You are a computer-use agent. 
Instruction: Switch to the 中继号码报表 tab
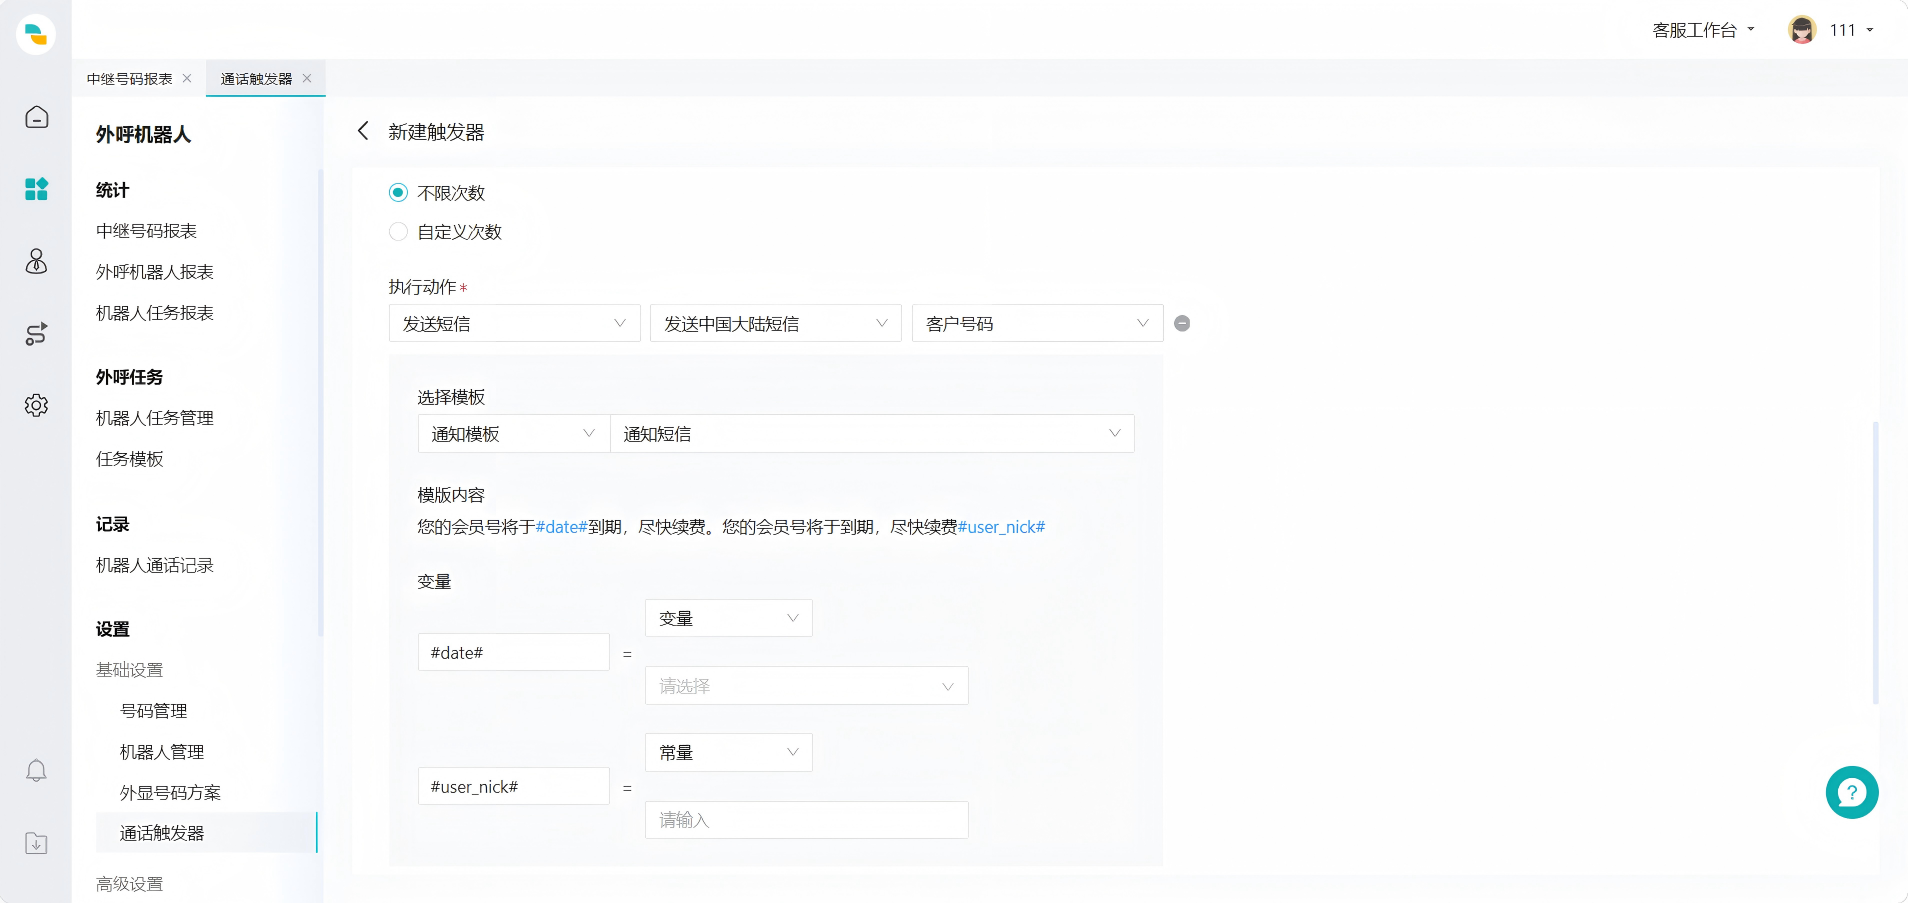point(129,79)
